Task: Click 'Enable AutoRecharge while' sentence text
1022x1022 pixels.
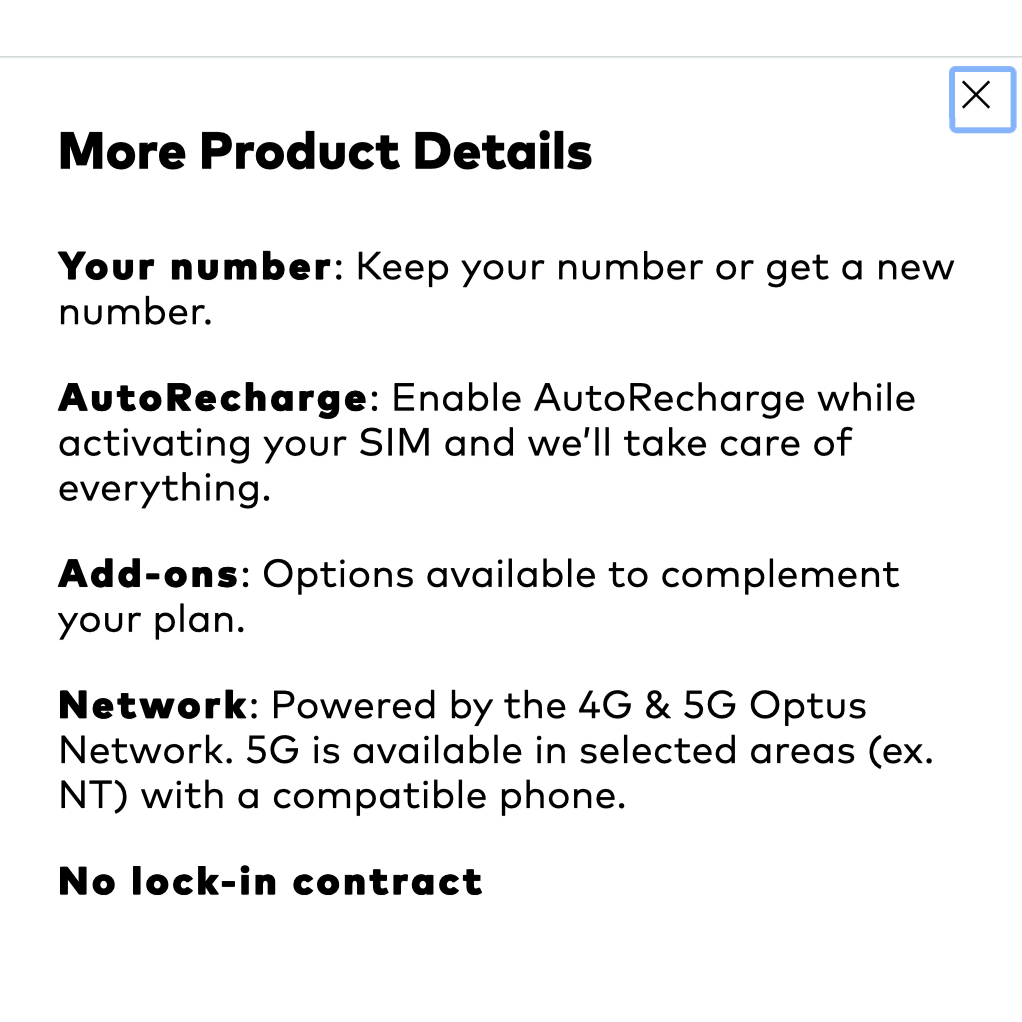Action: pos(653,398)
